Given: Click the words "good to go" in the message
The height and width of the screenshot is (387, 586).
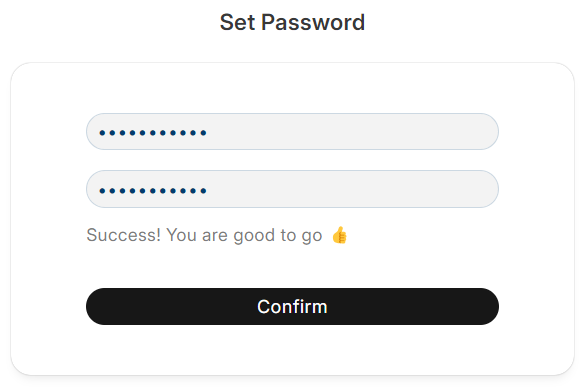Looking at the screenshot, I should point(278,236).
